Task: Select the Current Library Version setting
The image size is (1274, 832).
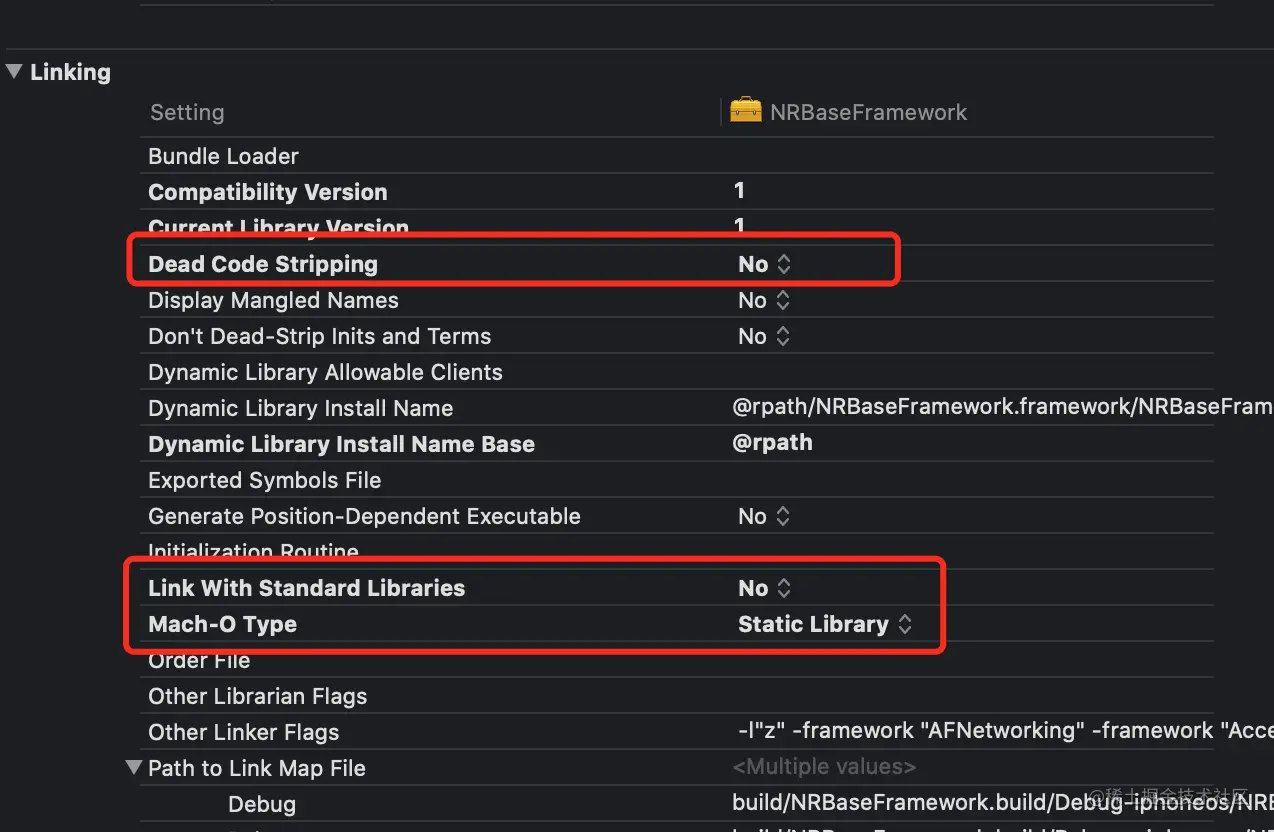Action: (278, 228)
